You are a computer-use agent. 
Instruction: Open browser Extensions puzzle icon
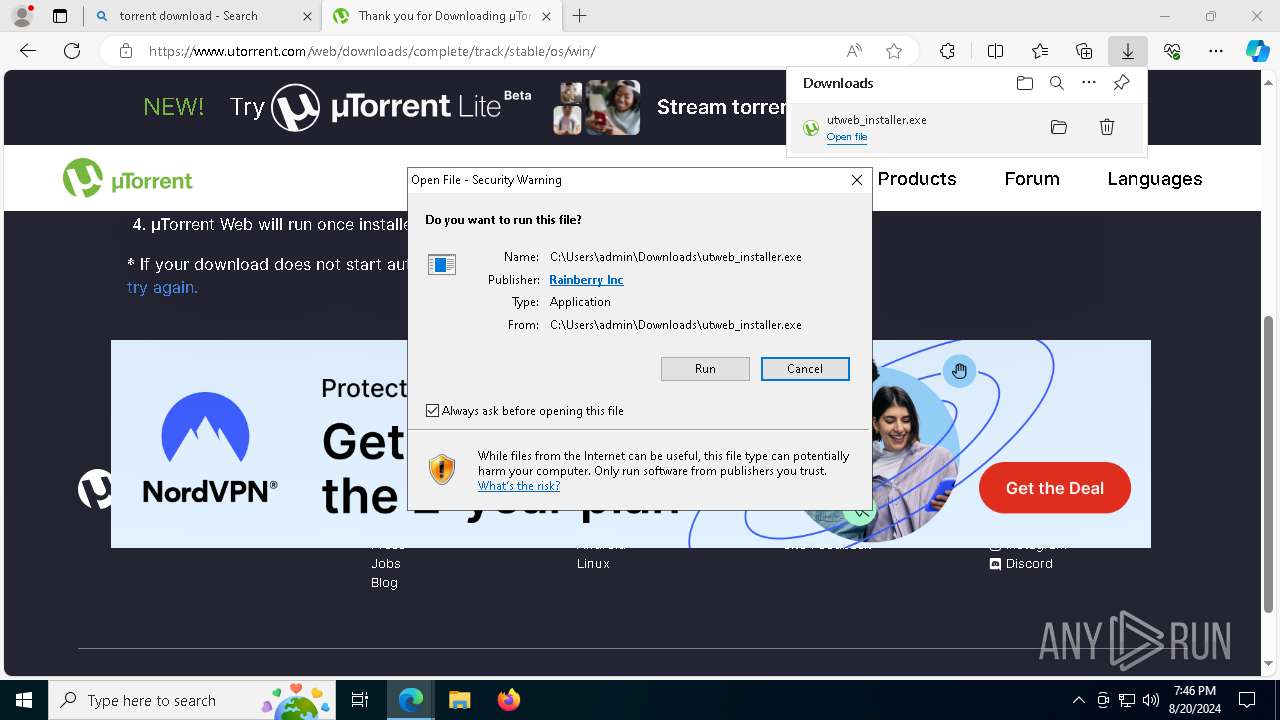tap(947, 51)
